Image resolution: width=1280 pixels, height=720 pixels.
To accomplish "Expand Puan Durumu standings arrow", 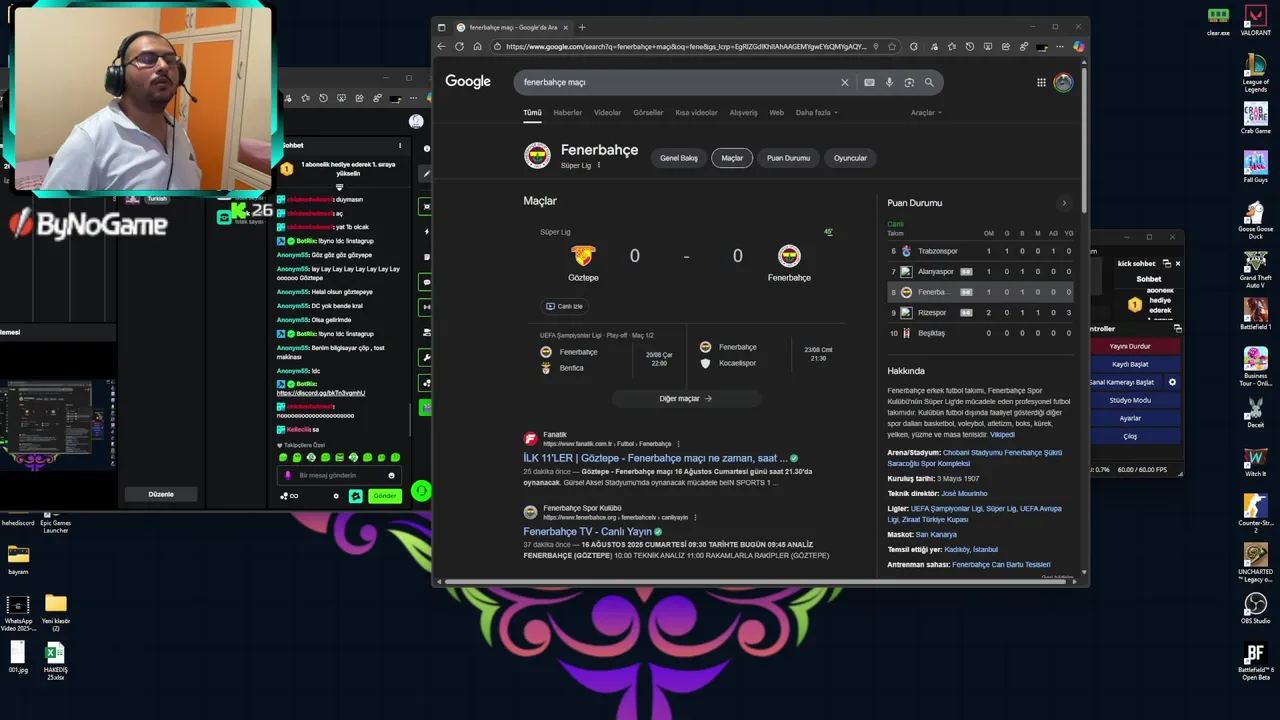I will 1063,203.
